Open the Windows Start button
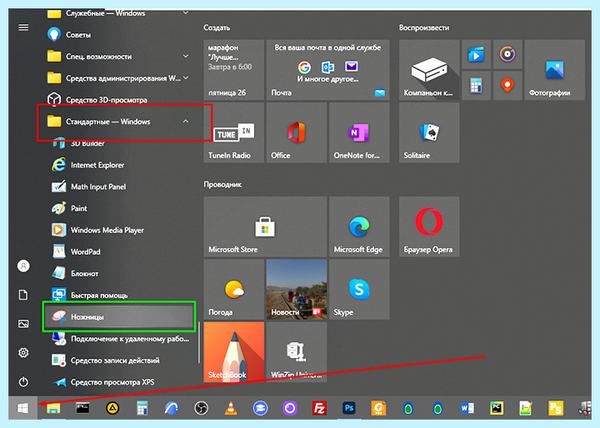The image size is (600, 428). pyautogui.click(x=23, y=408)
